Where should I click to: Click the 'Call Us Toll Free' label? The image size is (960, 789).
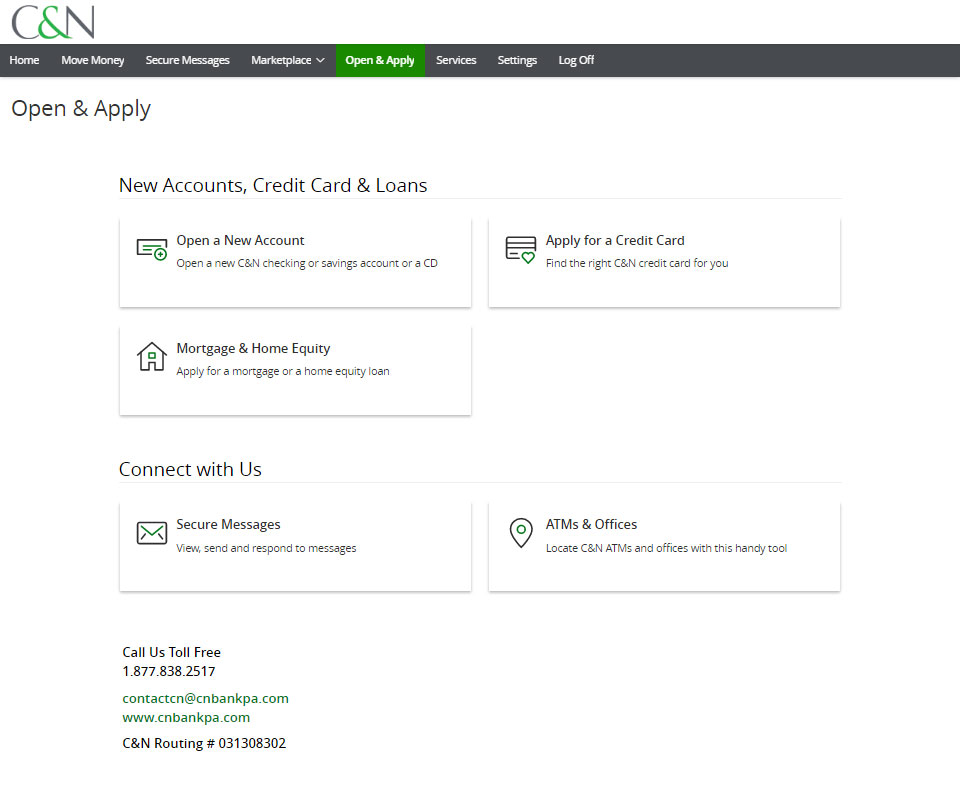pos(171,653)
